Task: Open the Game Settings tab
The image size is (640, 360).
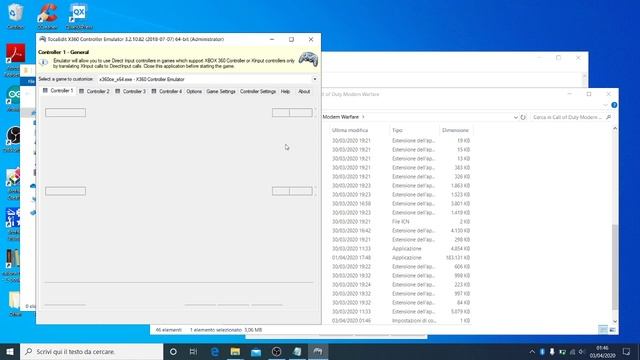Action: pyautogui.click(x=221, y=91)
